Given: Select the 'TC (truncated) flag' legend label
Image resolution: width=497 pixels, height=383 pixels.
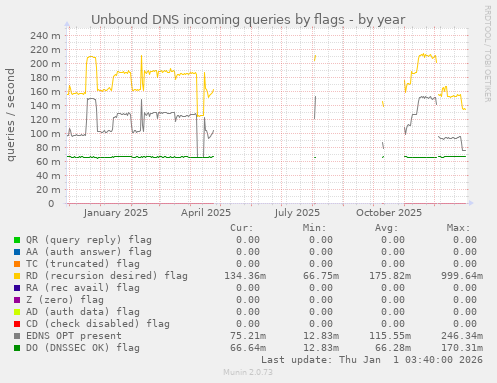Looking at the screenshot, I should tap(83, 264).
